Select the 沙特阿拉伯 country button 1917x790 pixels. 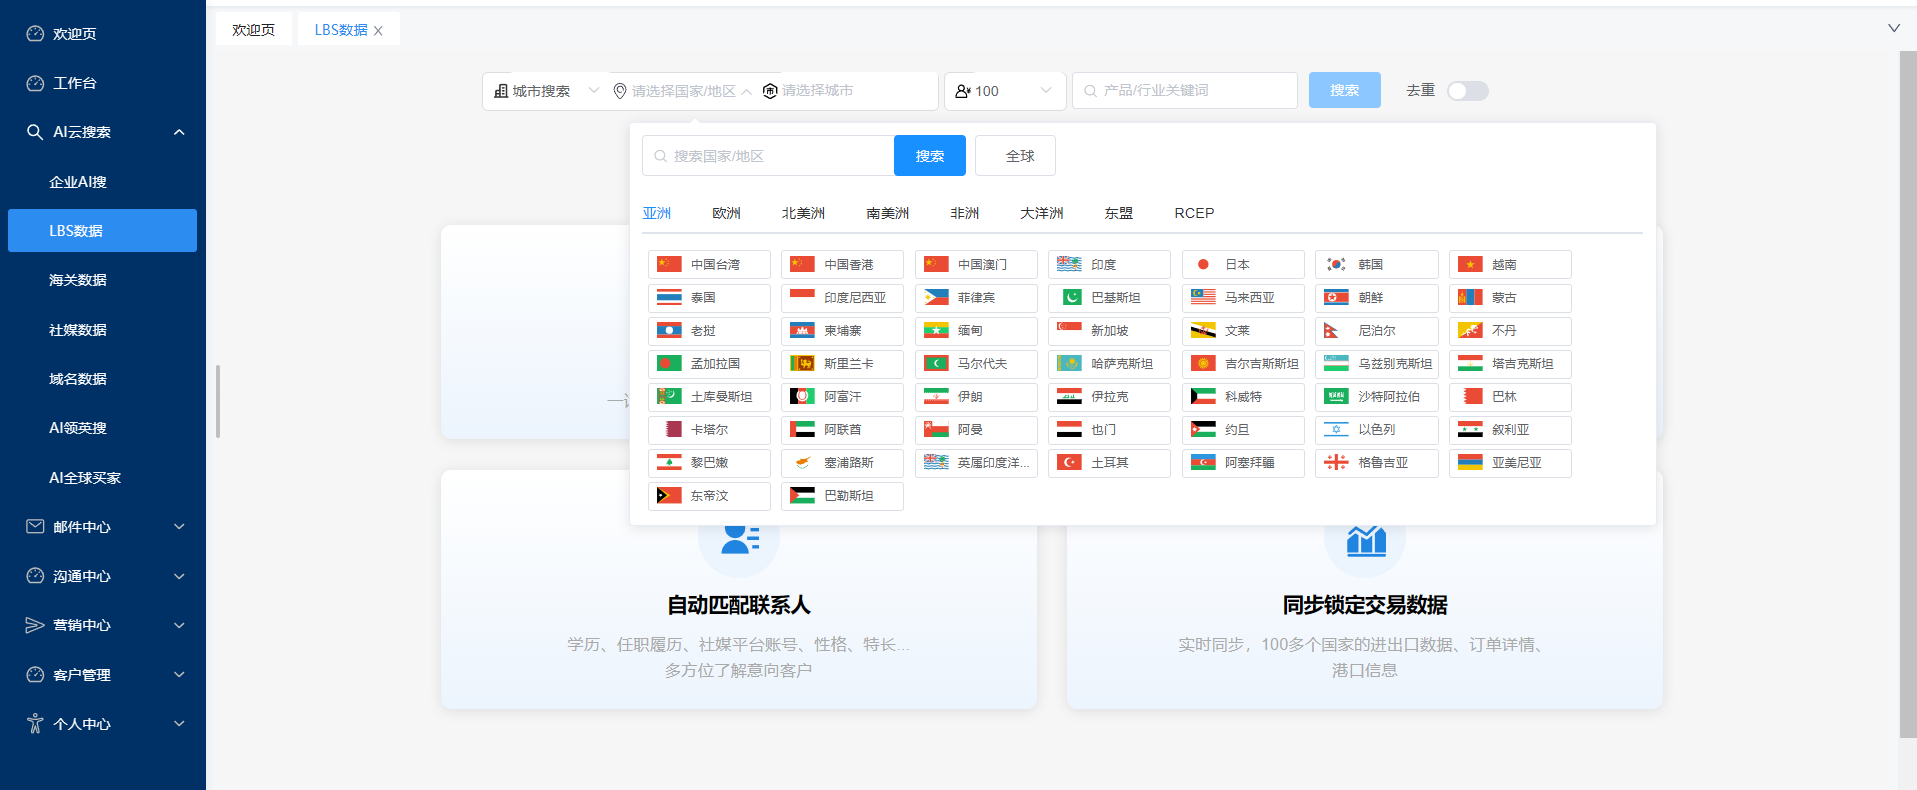(1376, 396)
